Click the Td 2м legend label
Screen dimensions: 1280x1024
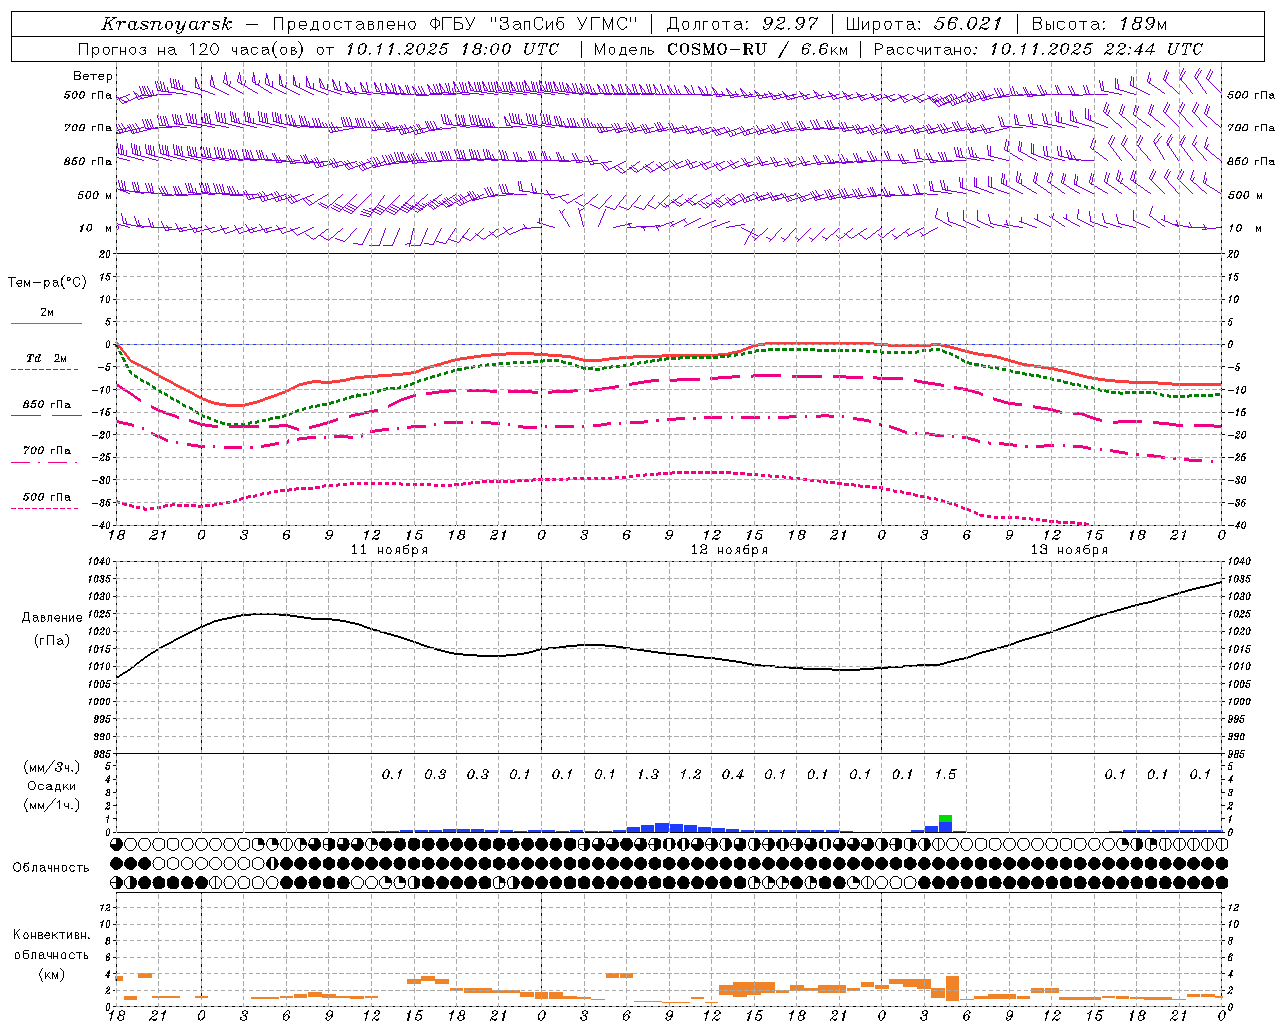pos(46,358)
